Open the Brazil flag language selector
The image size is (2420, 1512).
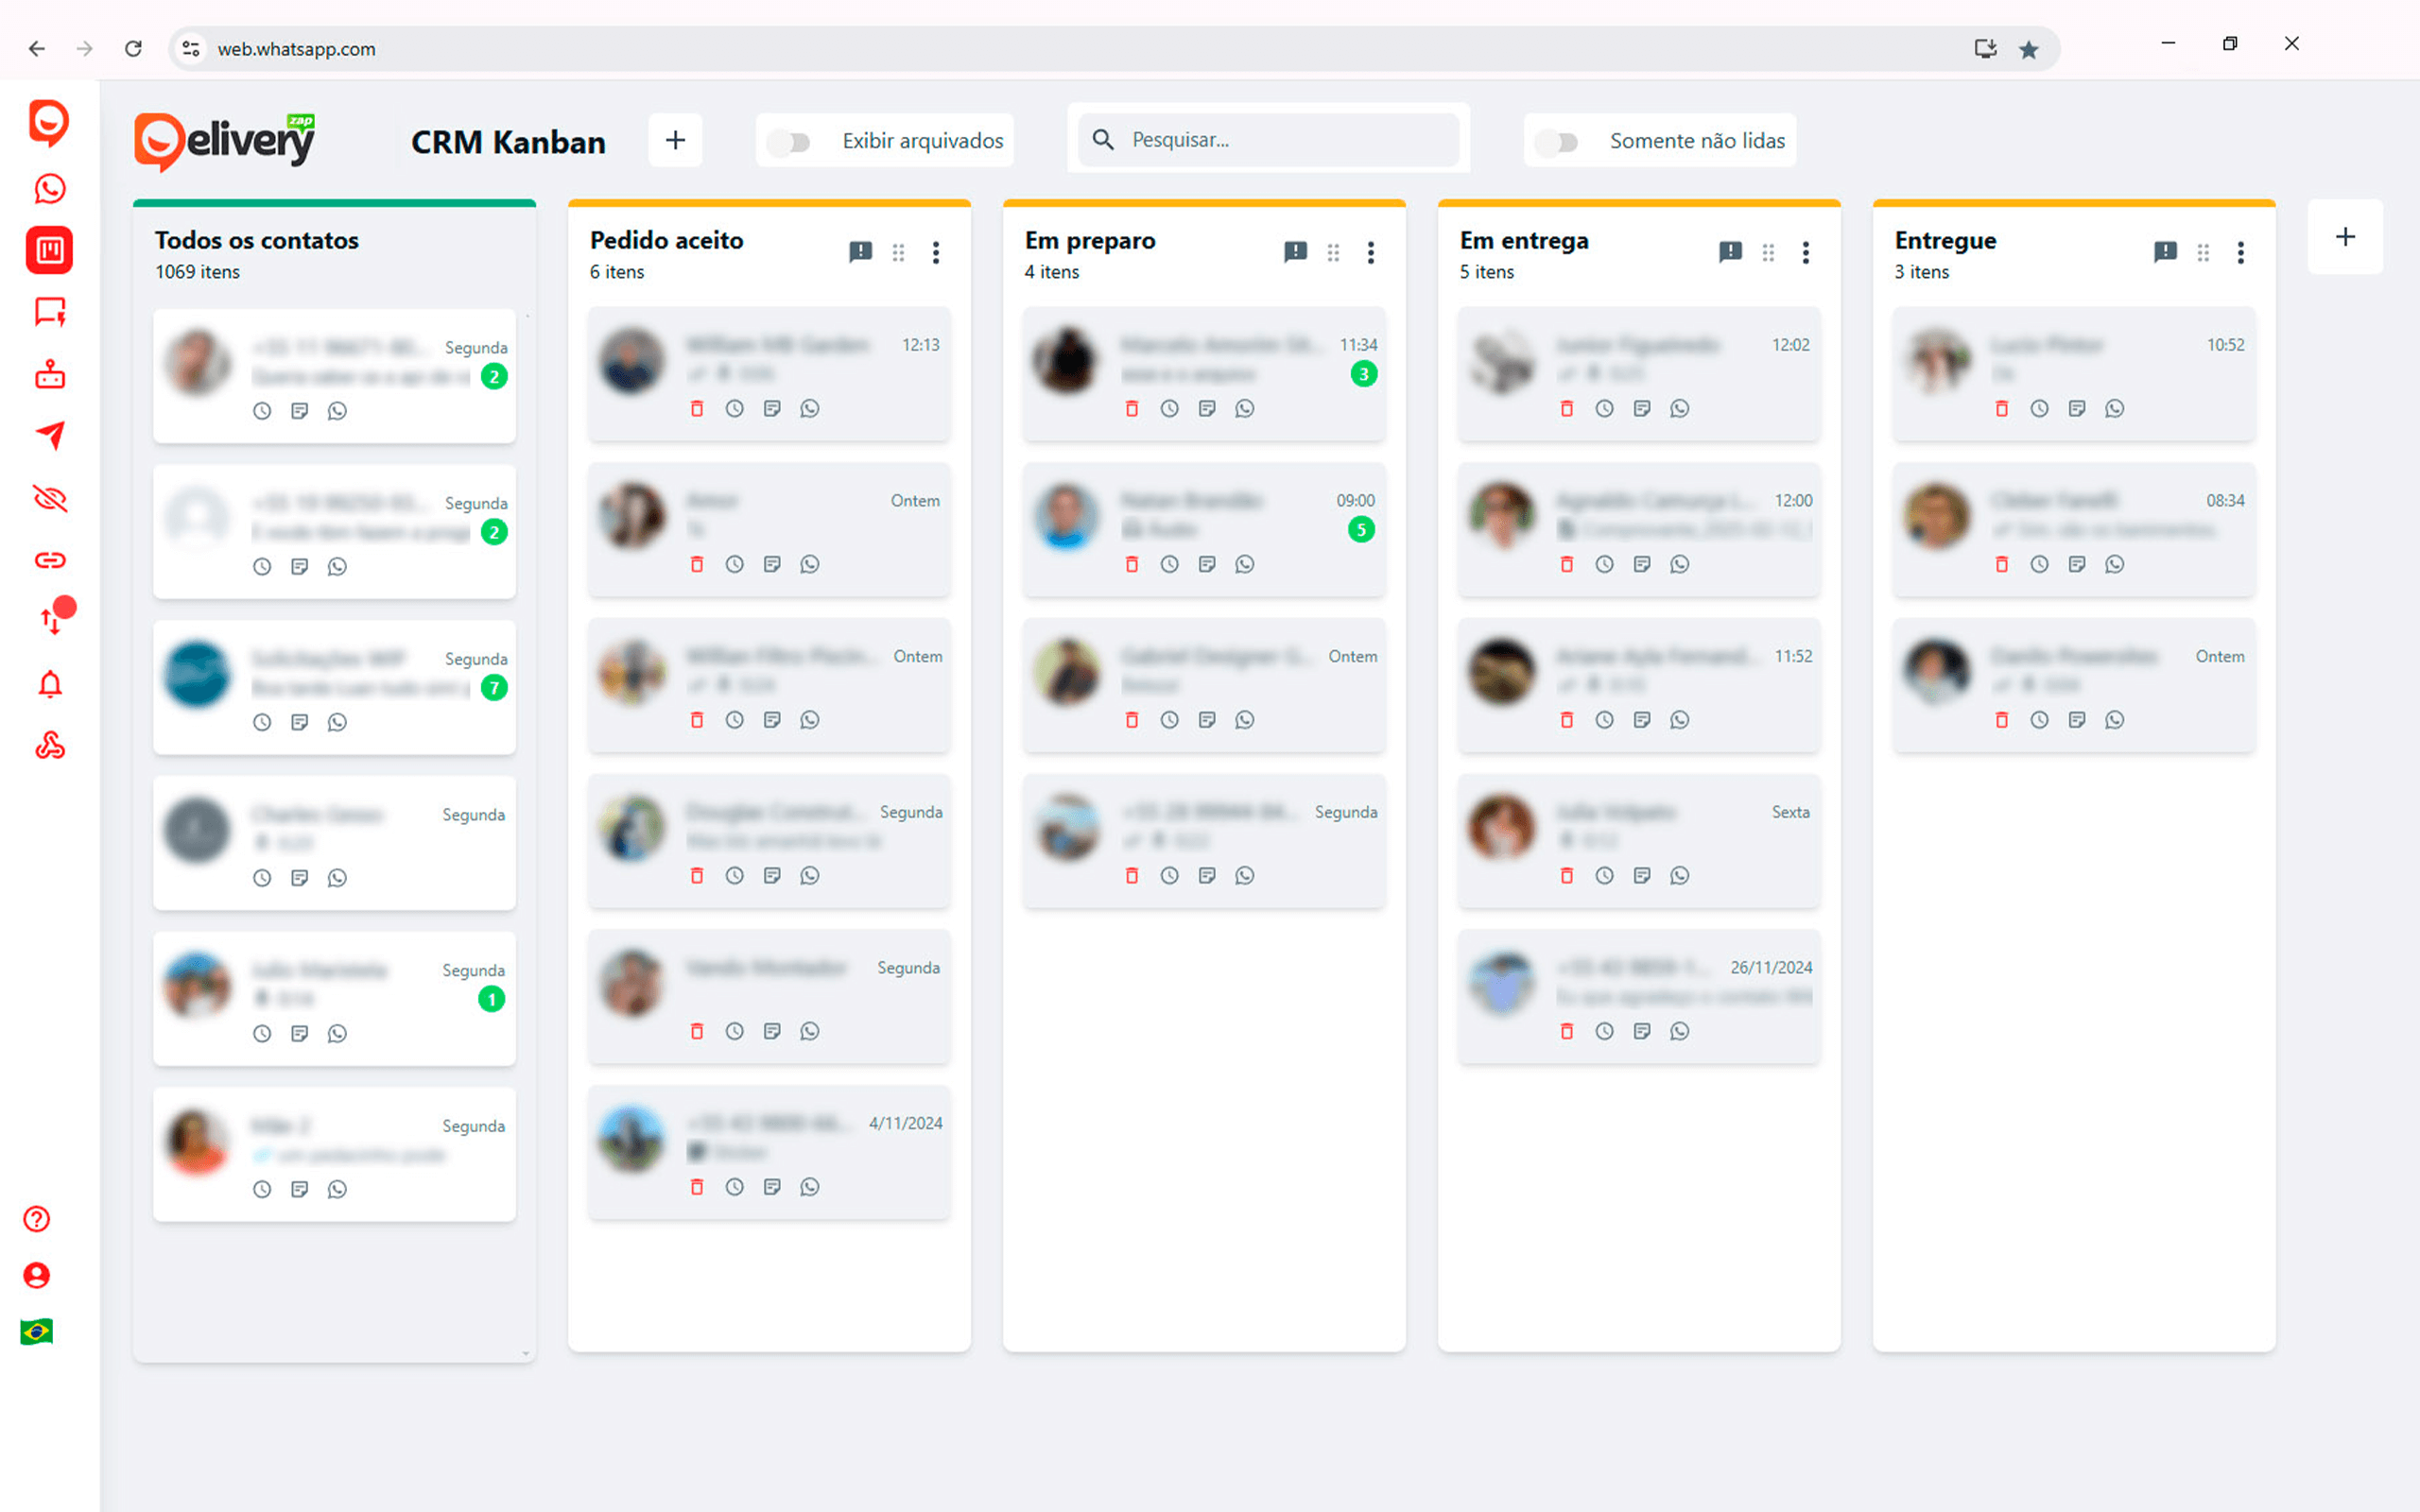click(x=37, y=1332)
